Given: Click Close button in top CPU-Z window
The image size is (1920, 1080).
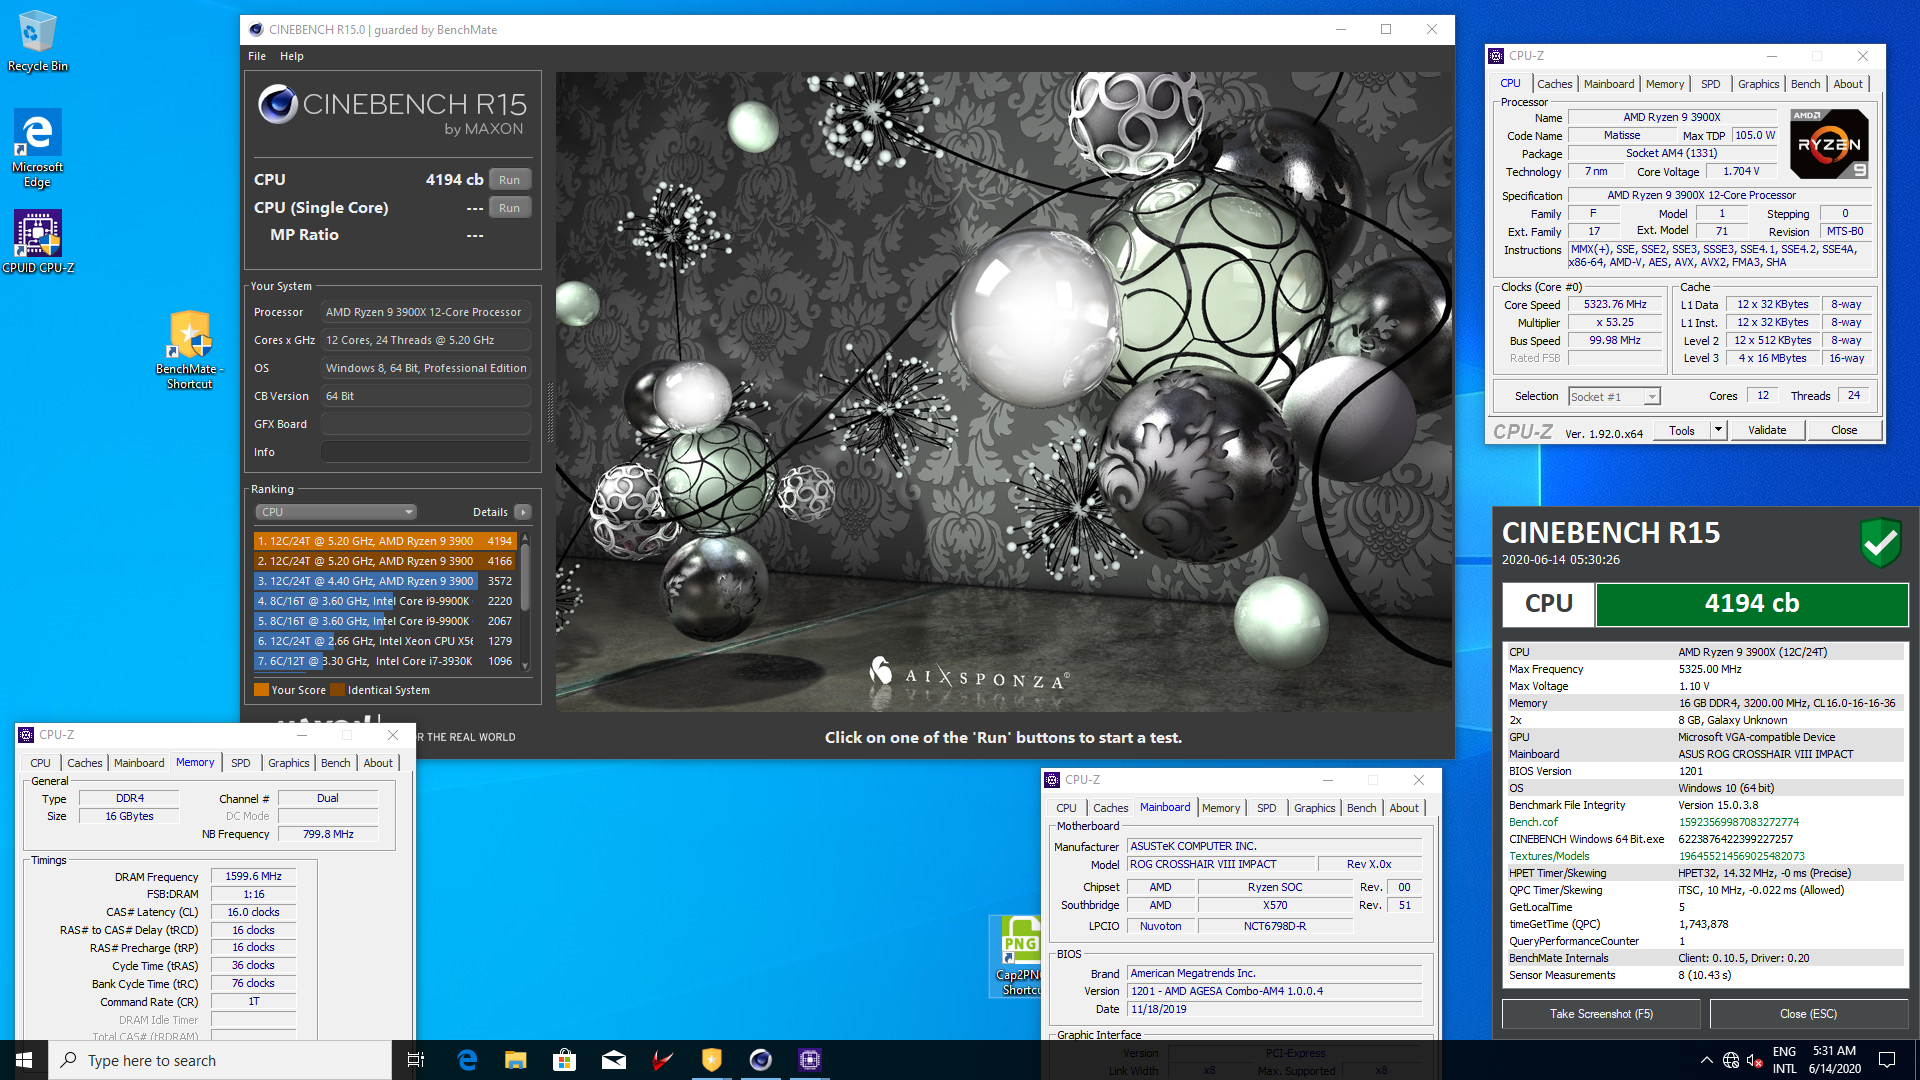Looking at the screenshot, I should pos(1844,431).
